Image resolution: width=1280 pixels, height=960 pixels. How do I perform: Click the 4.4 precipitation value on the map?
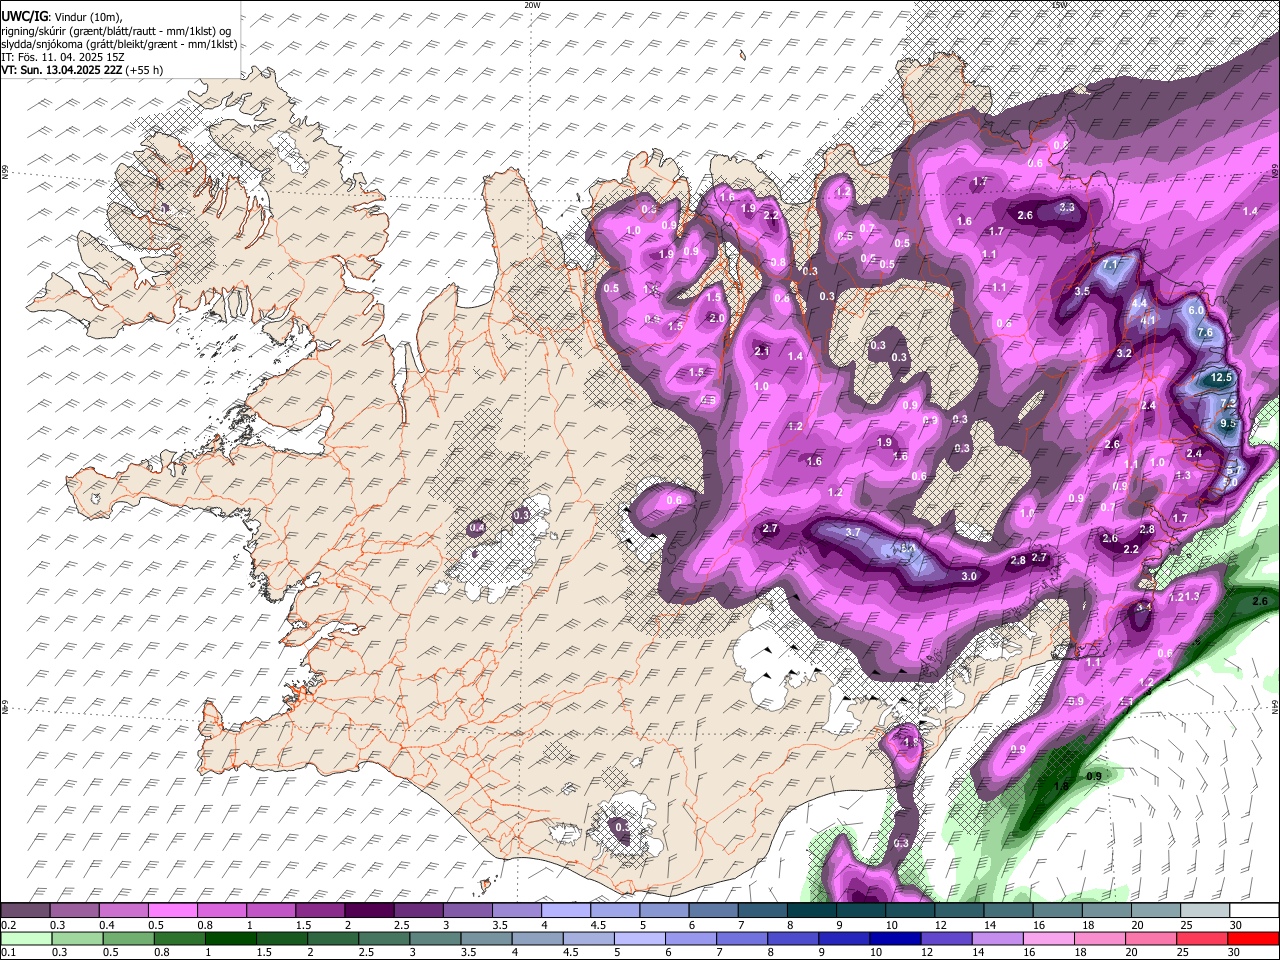point(1139,303)
